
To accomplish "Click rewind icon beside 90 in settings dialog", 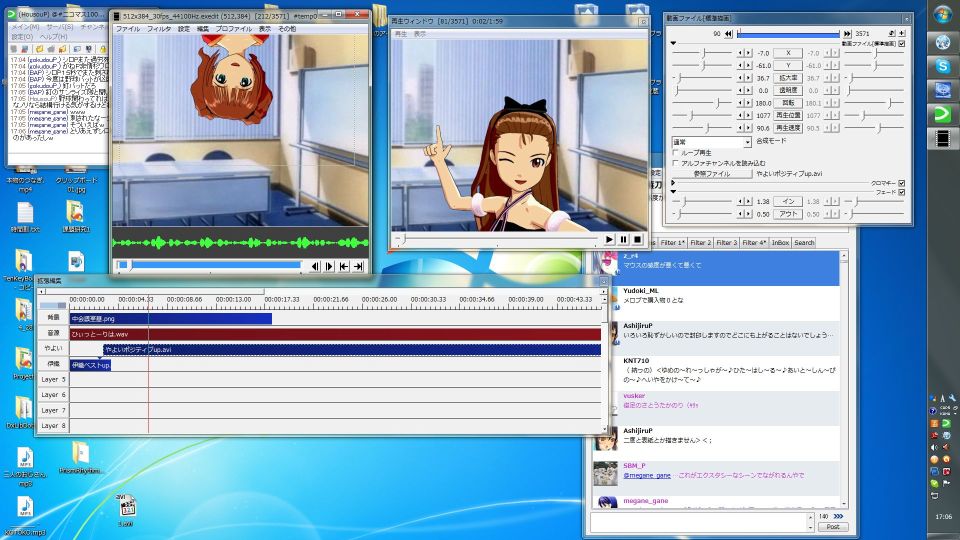I will tap(729, 34).
